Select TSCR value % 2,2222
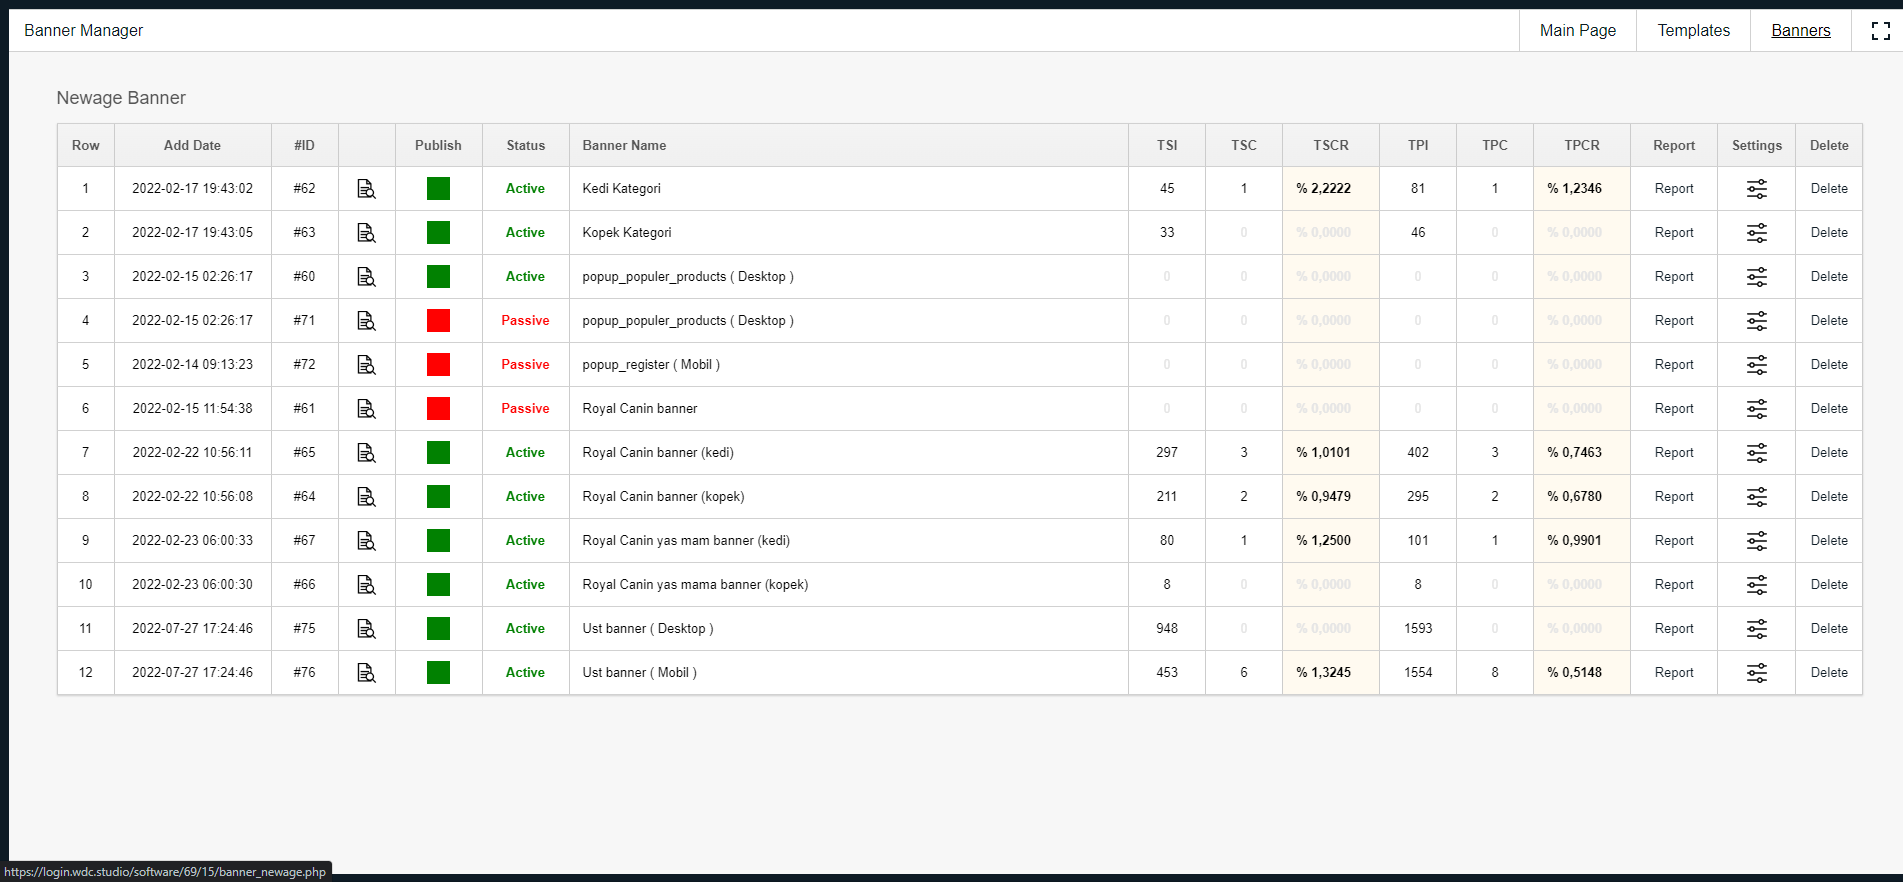Viewport: 1903px width, 882px height. [1323, 189]
